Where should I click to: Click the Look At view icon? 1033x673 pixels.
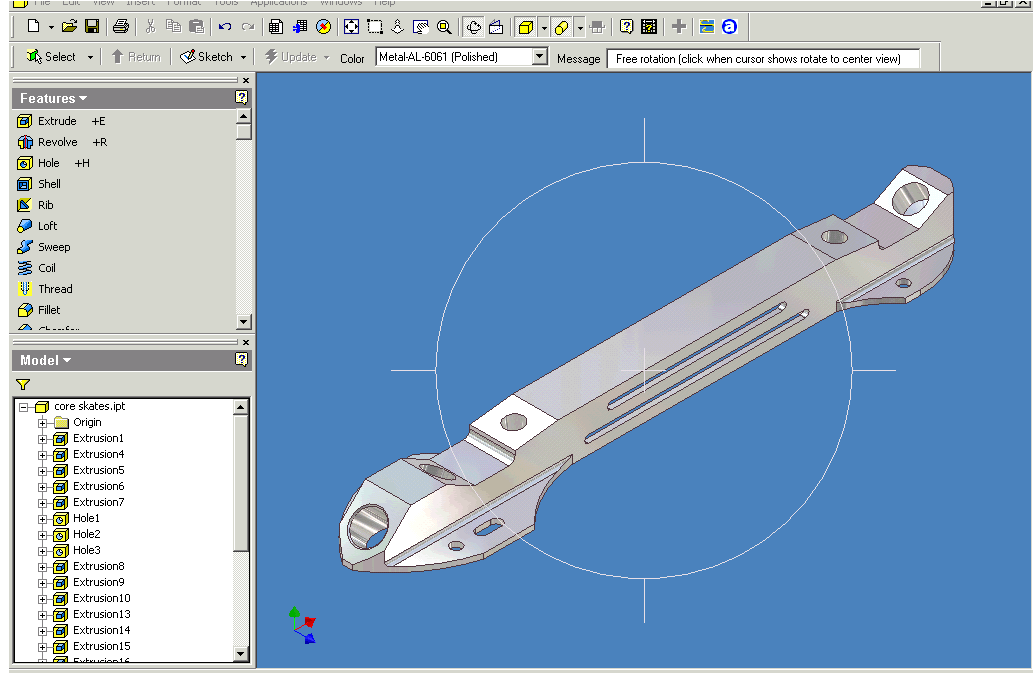tap(496, 26)
